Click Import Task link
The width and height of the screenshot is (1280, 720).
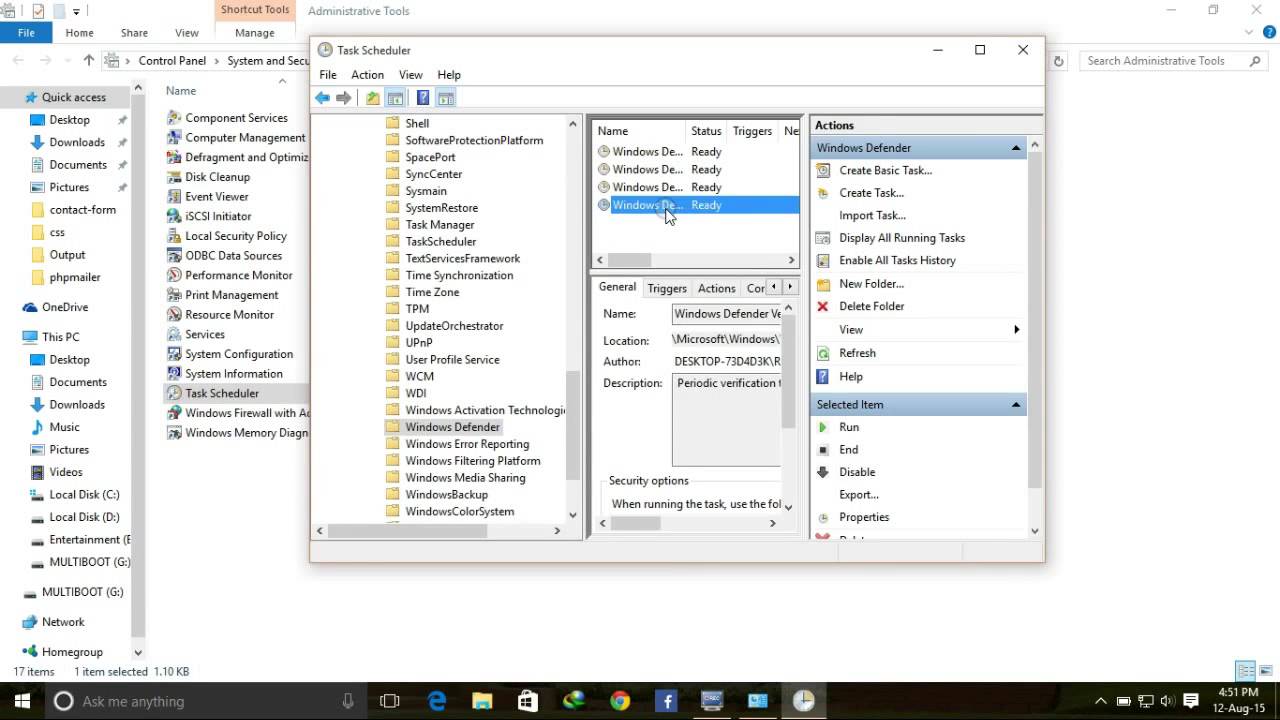[872, 215]
